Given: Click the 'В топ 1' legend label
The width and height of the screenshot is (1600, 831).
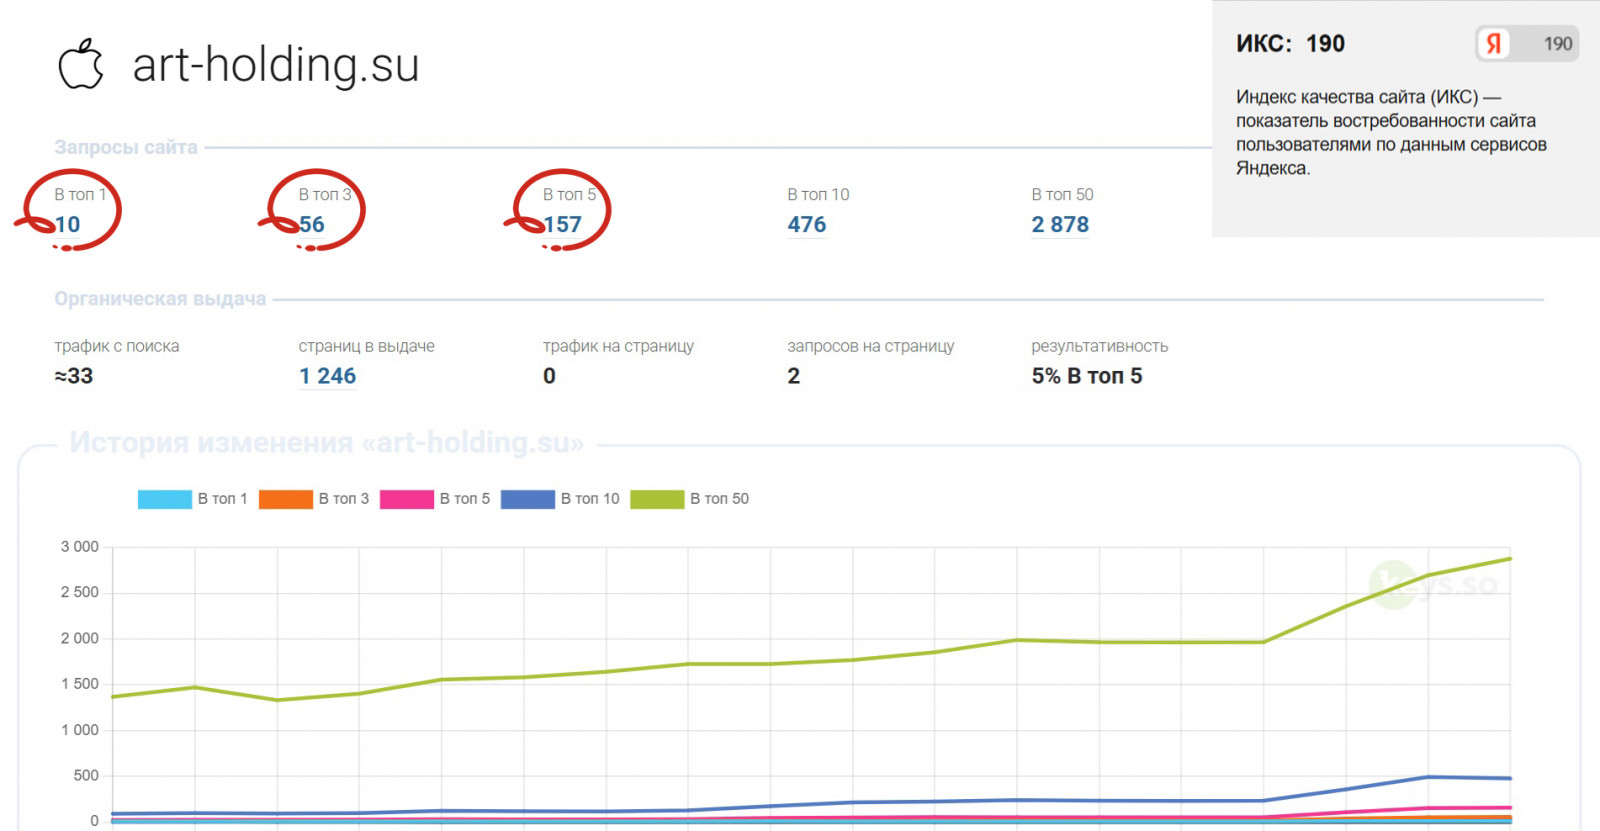Looking at the screenshot, I should point(222,499).
